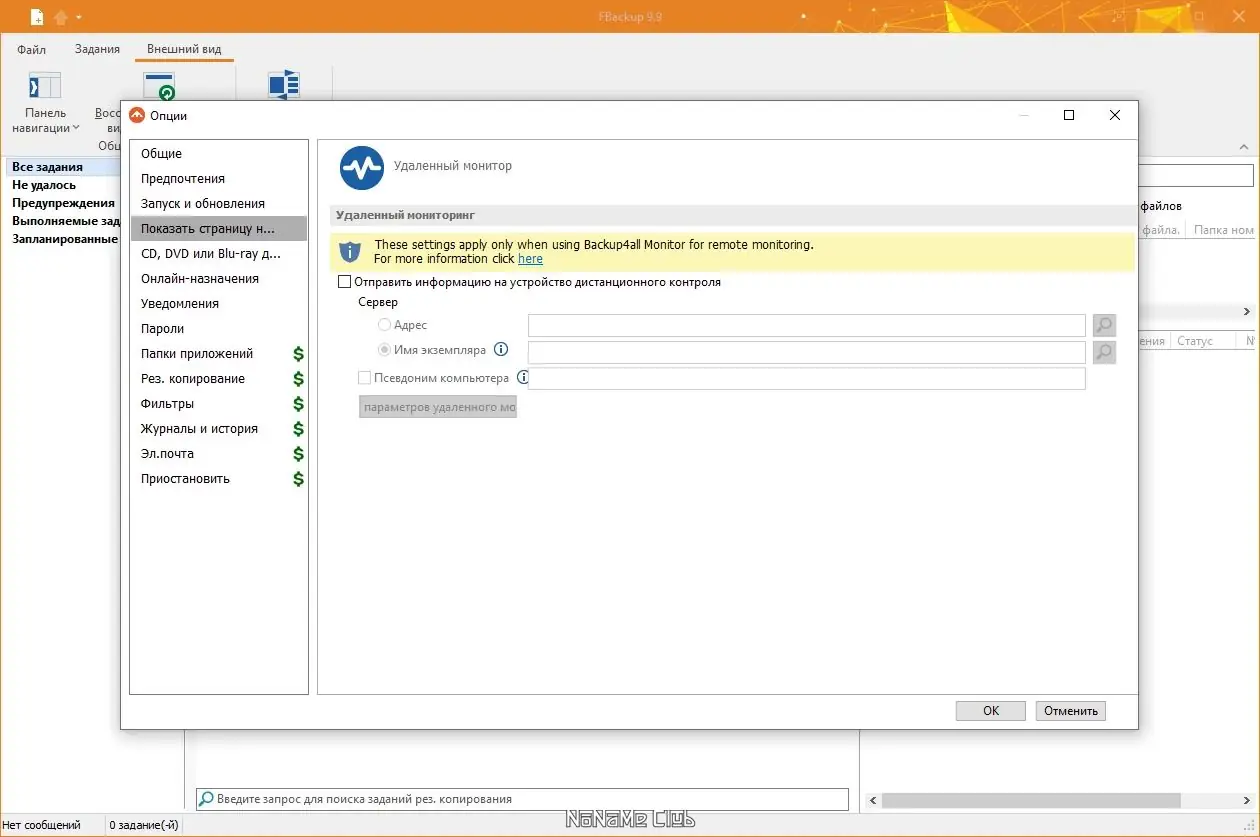Click info icon beside Псевдоним компьютера

coord(522,378)
